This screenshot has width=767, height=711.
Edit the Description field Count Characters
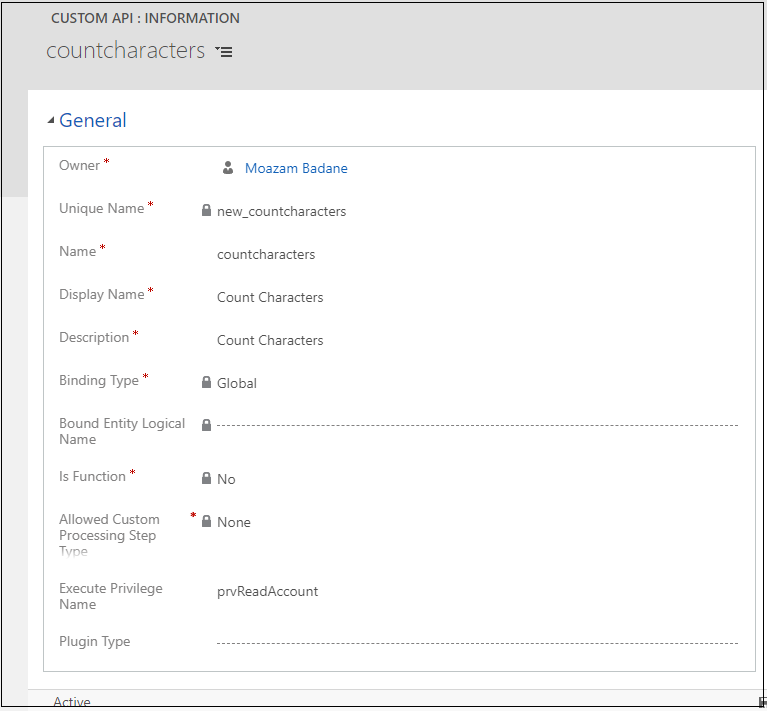(270, 340)
